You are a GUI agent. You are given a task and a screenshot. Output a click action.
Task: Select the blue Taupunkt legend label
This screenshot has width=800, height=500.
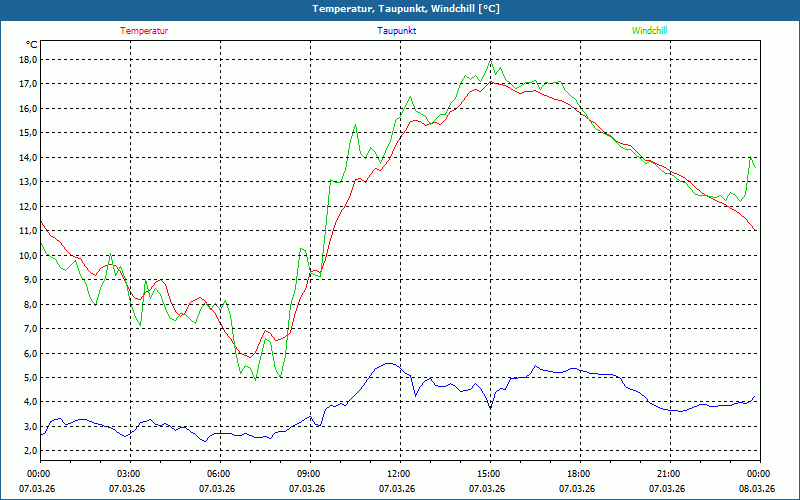coord(397,31)
